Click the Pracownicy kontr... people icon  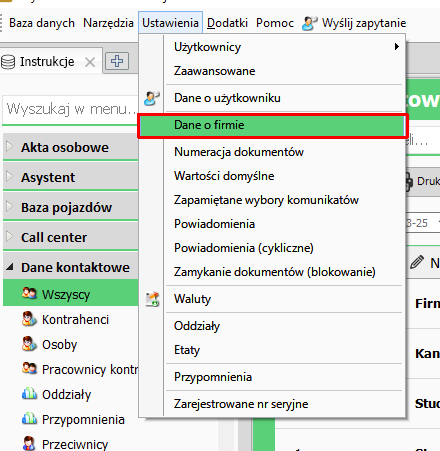click(29, 368)
